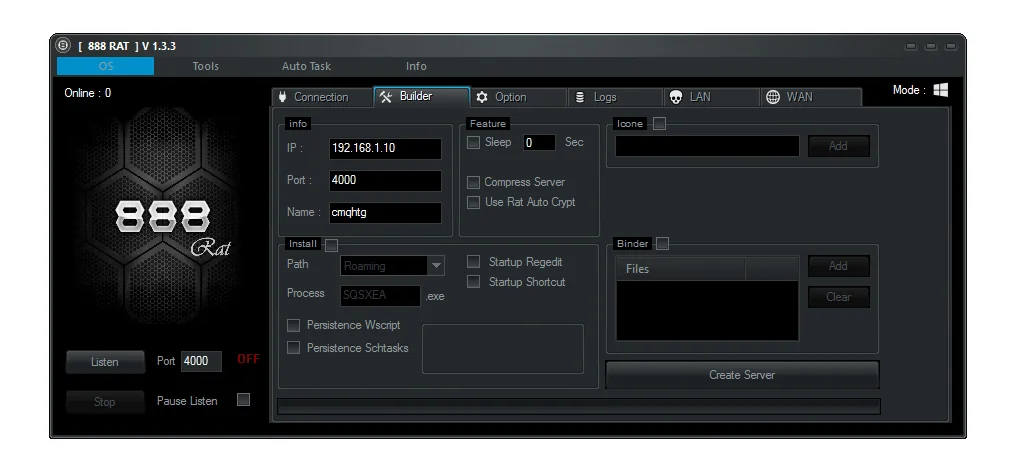The width and height of the screenshot is (1012, 476).
Task: Click the wrench icon on Builder tab
Action: 386,96
